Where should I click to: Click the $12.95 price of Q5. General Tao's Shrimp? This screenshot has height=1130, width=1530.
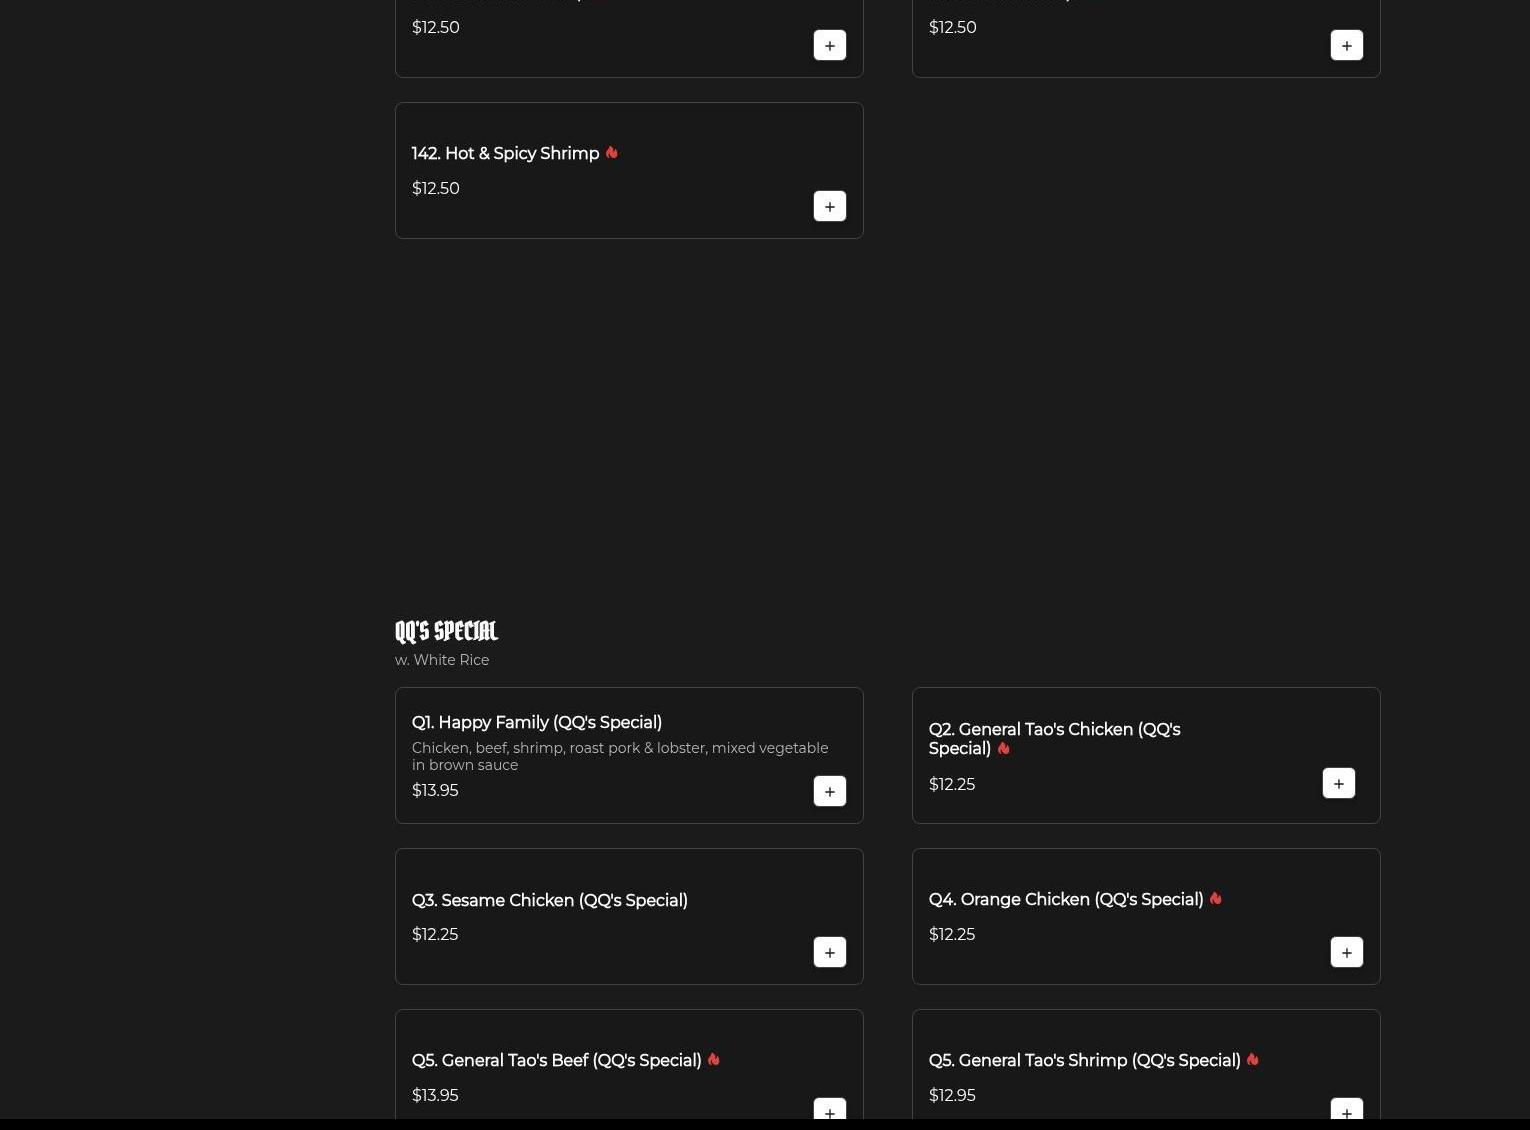click(952, 1095)
